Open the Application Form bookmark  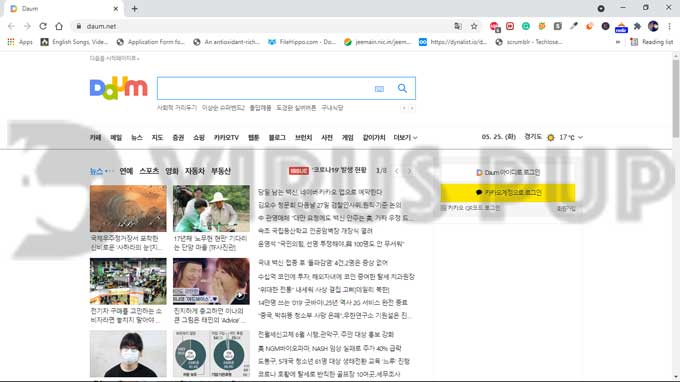click(150, 42)
